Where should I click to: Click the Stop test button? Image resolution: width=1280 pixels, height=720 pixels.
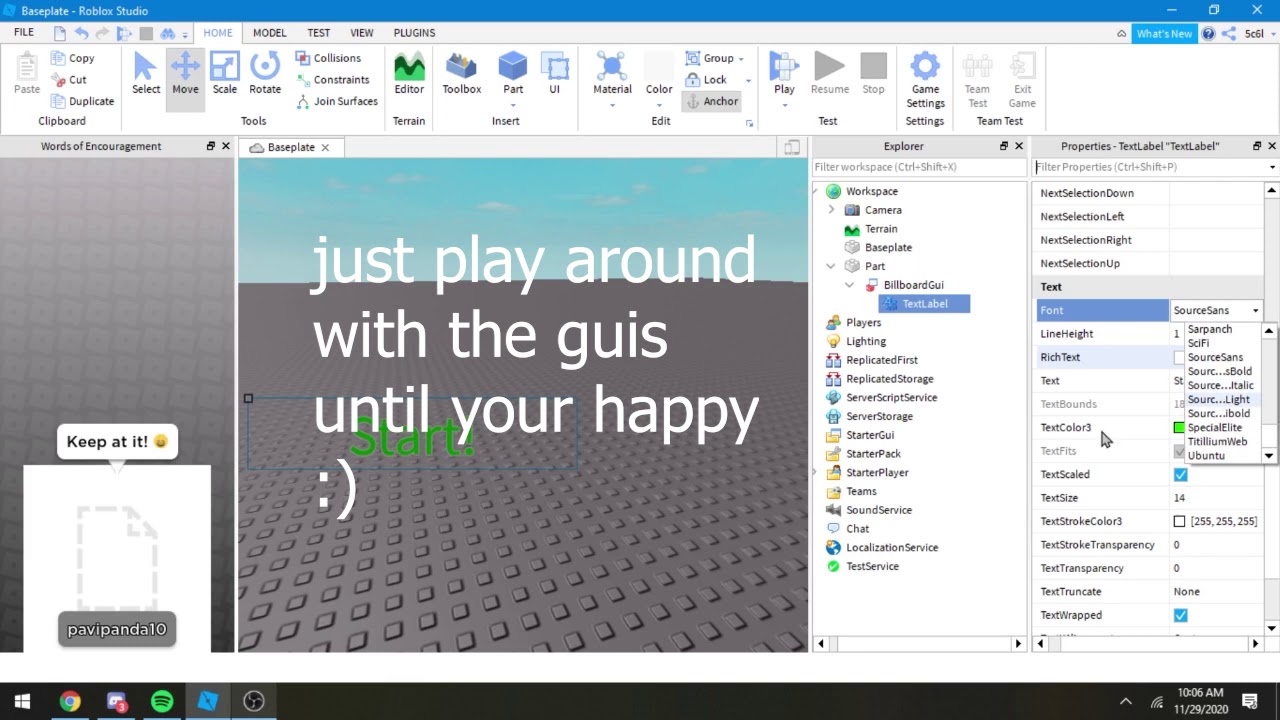(873, 74)
